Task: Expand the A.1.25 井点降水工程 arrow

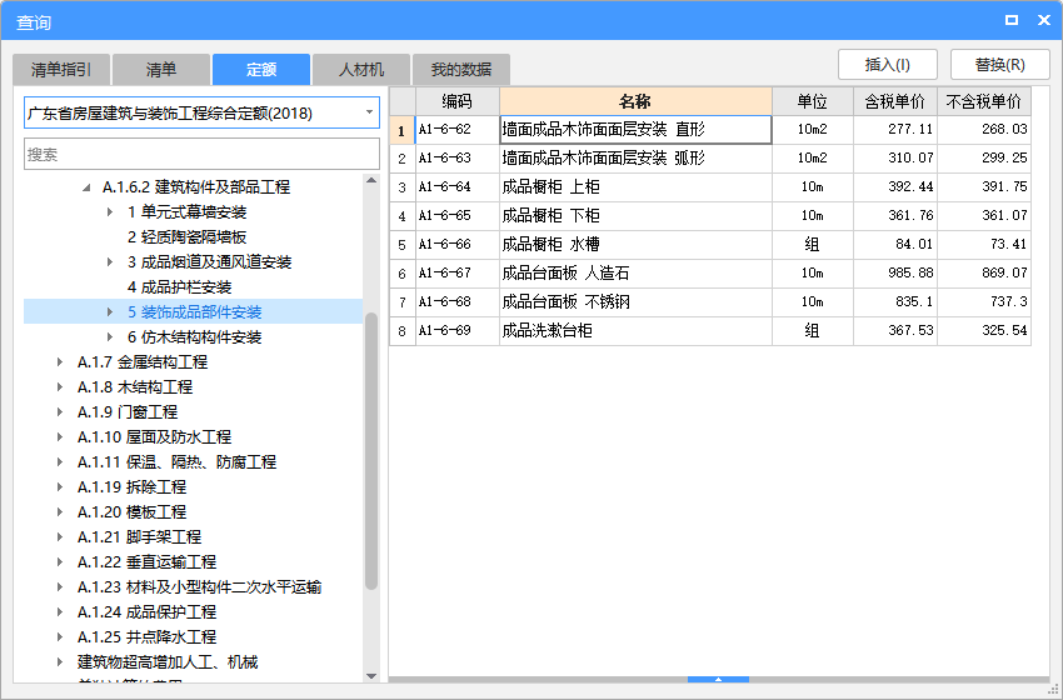Action: 60,637
